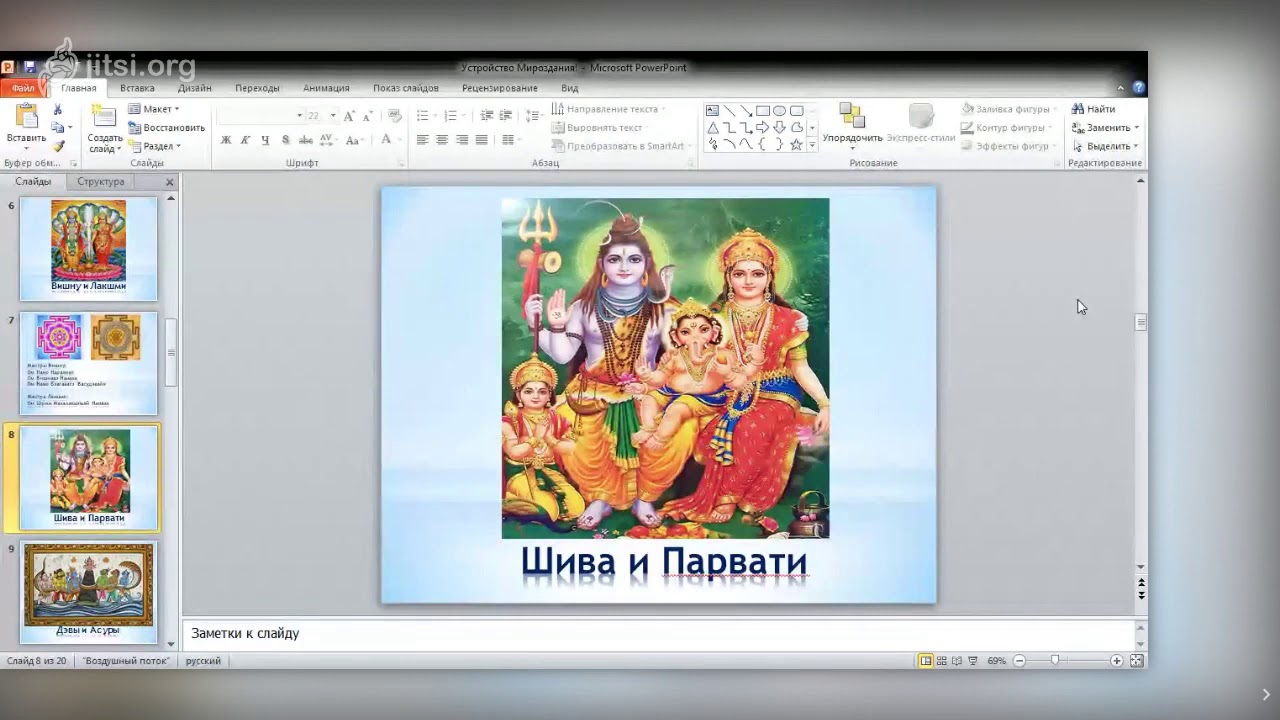The height and width of the screenshot is (720, 1280).
Task: Fit slide to current window icon
Action: (1136, 661)
